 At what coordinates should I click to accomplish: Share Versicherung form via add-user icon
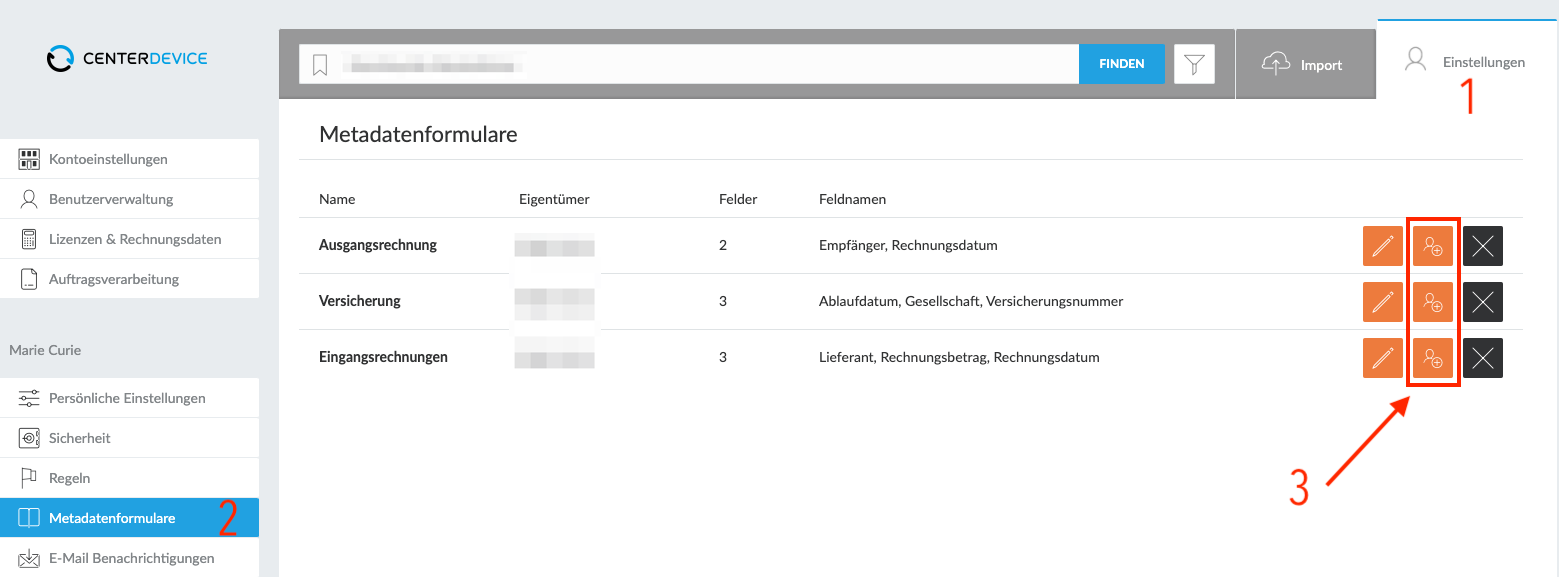coord(1433,302)
